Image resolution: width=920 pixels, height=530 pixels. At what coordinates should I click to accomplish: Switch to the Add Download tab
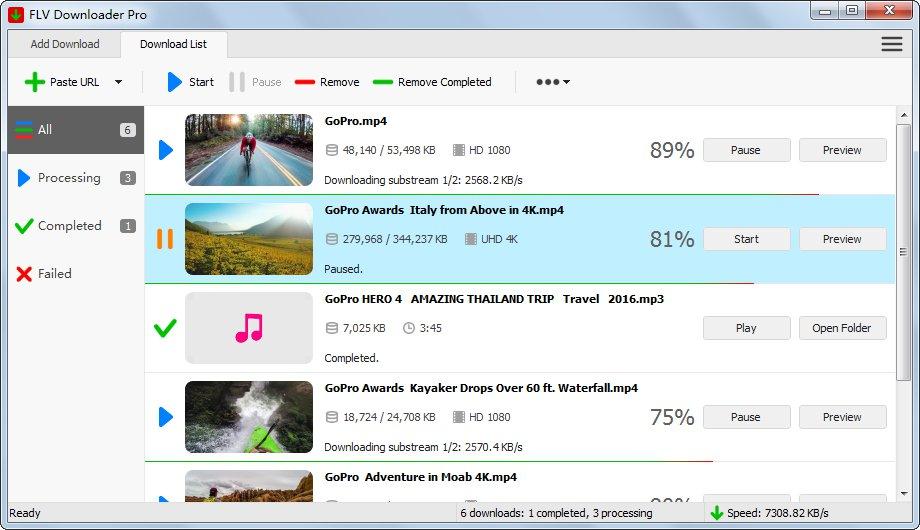(65, 44)
